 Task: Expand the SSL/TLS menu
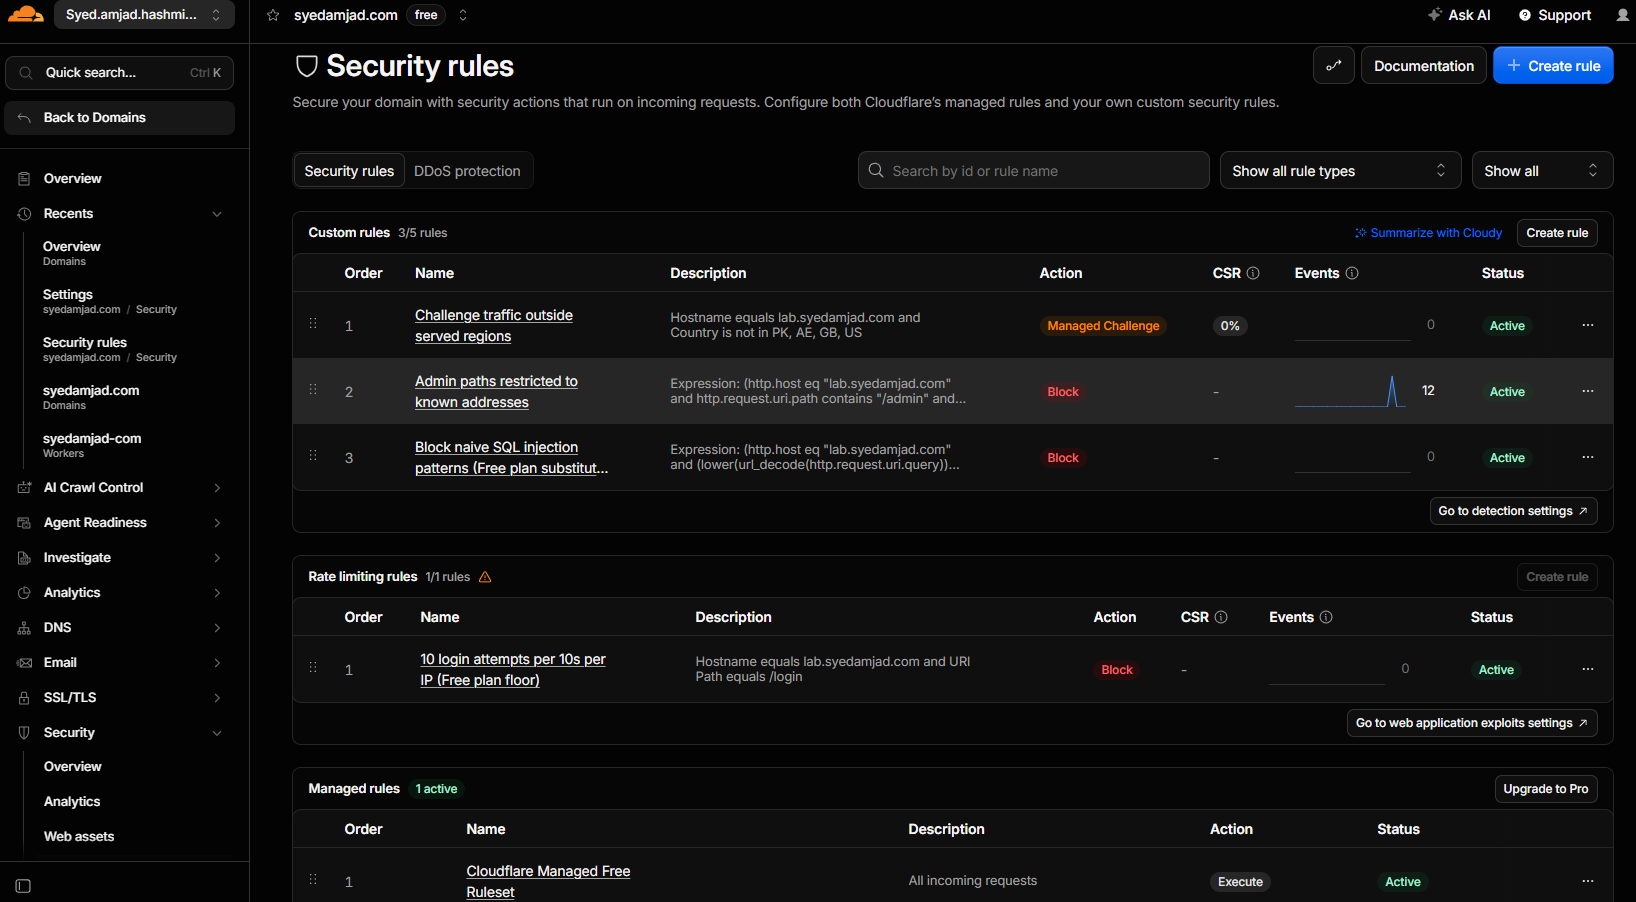pos(217,698)
